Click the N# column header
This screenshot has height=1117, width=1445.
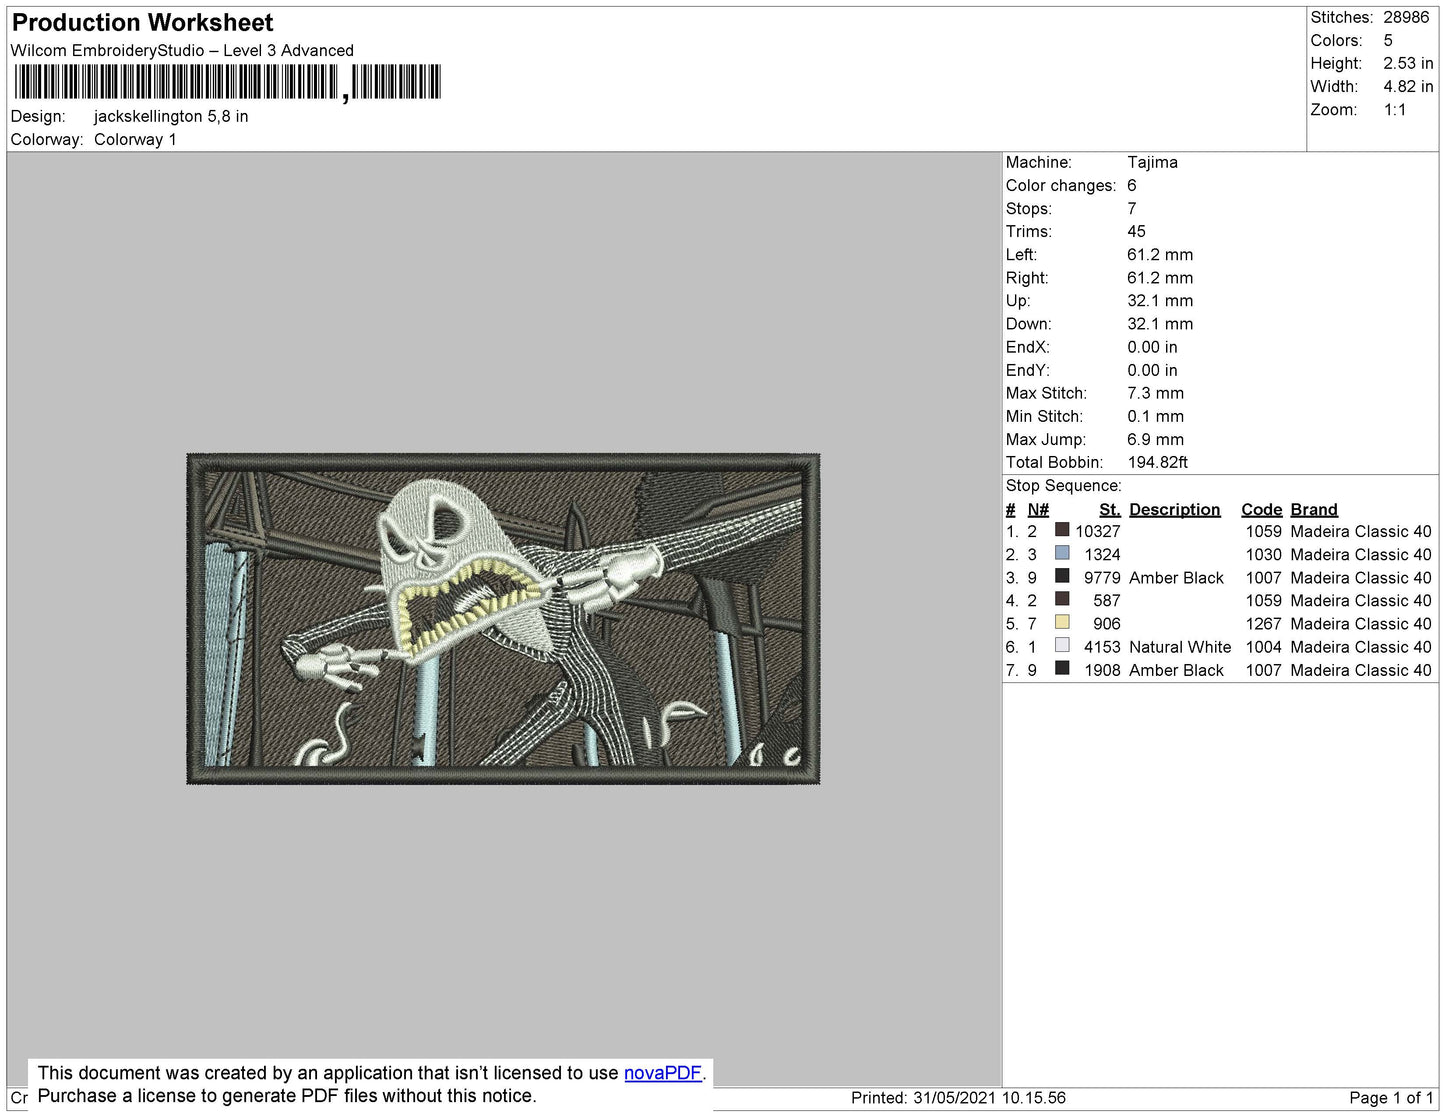pos(1038,509)
